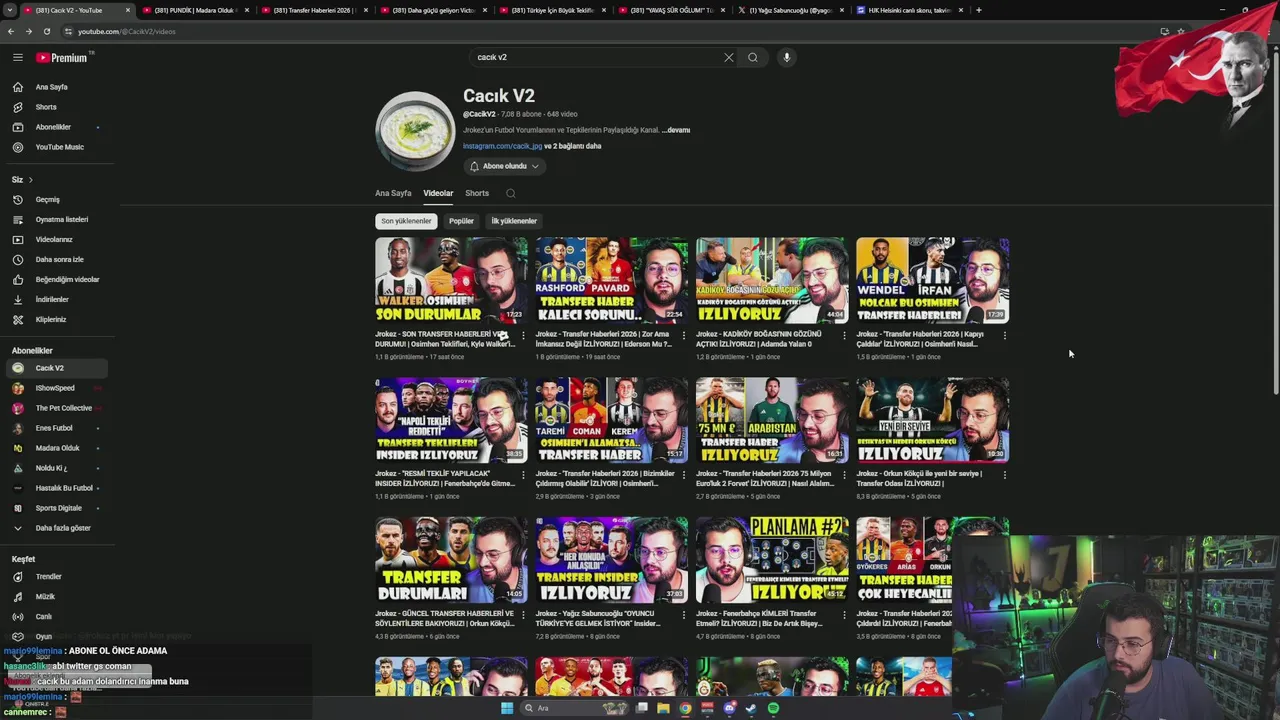This screenshot has width=1280, height=720.
Task: Open three-dot menu of KADIKÖY BOĞASI'NIN GÖZÜNÜ video
Action: pos(844,335)
